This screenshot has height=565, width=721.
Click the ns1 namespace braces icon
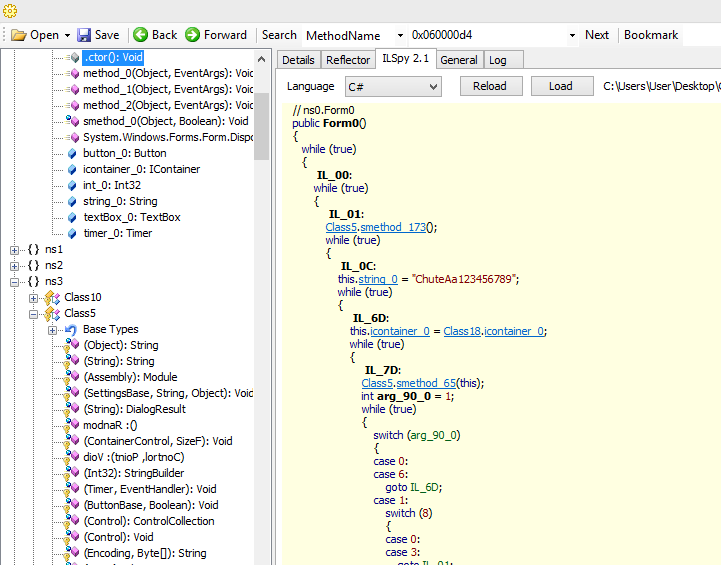click(x=34, y=250)
